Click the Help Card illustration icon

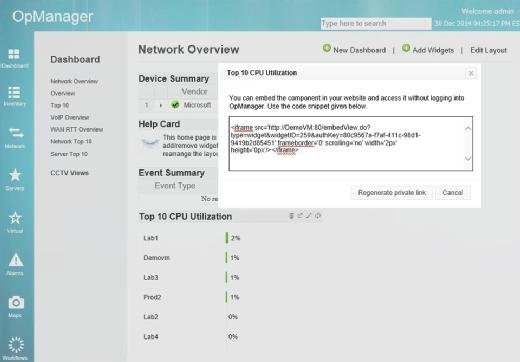(150, 143)
